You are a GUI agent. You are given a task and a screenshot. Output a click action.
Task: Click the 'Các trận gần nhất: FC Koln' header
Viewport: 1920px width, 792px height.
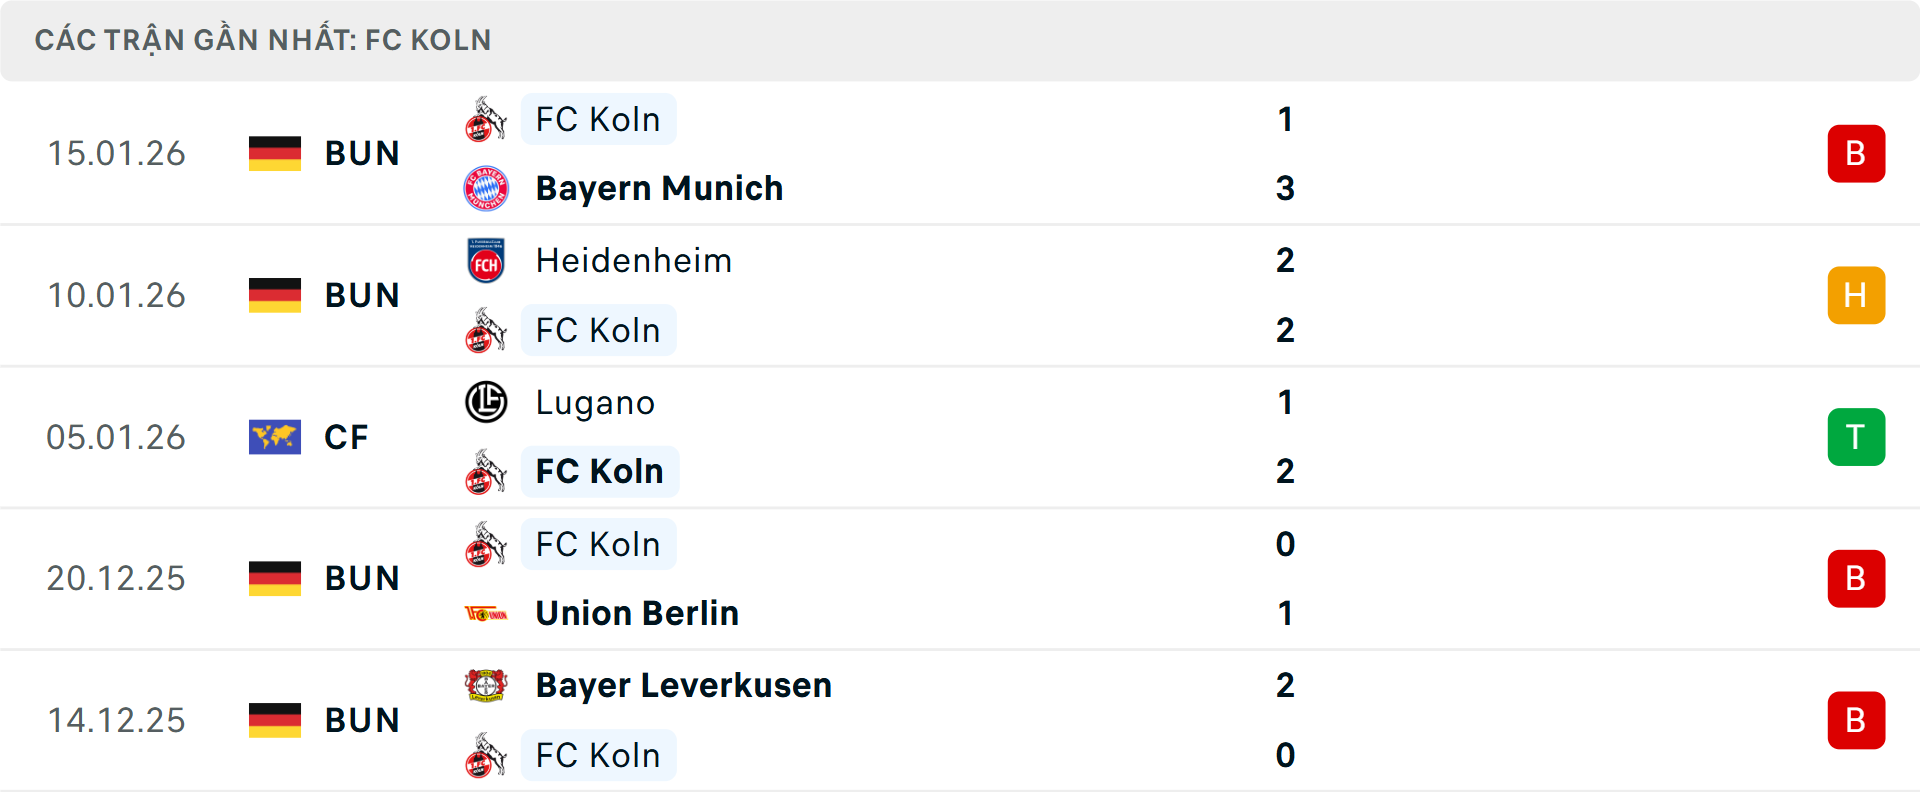point(263,40)
